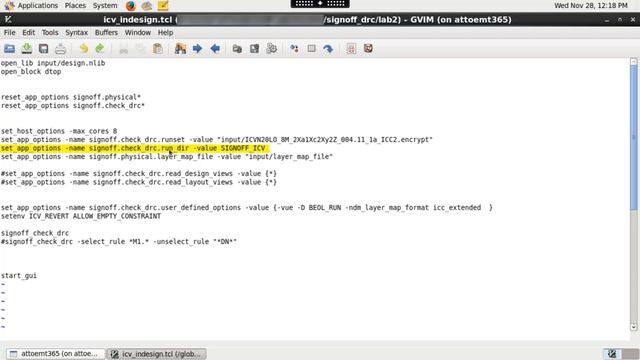Viewport: 640px width, 360px height.
Task: Click the check_drc.runset encrypt line
Action: 216,140
